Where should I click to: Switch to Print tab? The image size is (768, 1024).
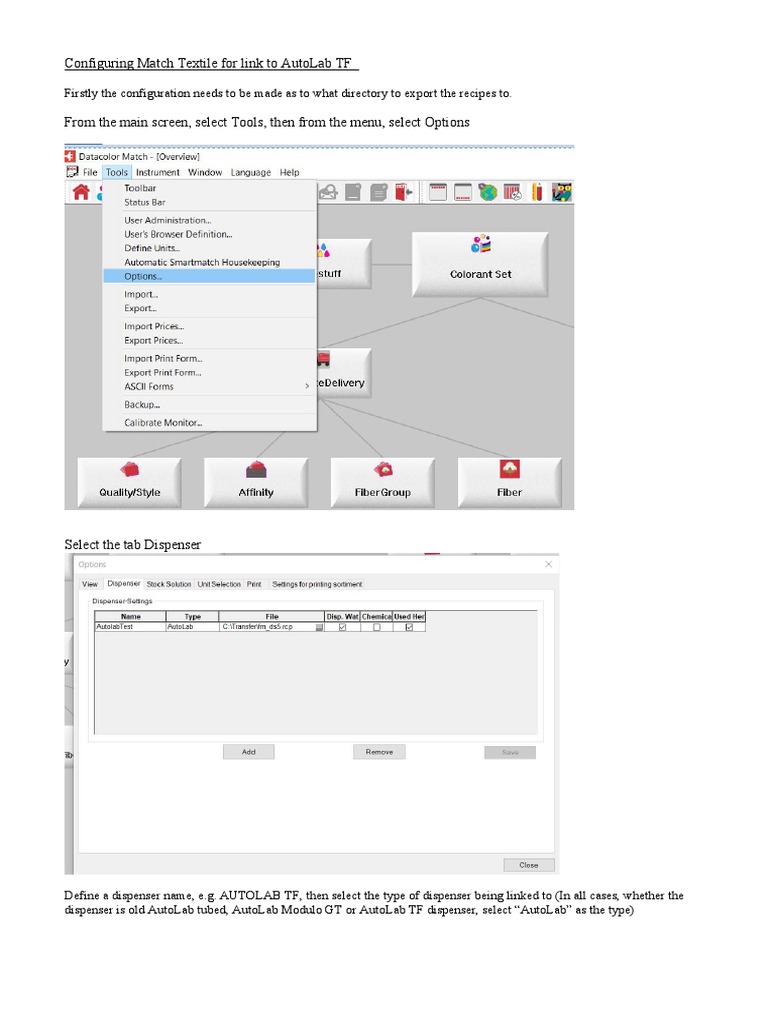[x=254, y=584]
